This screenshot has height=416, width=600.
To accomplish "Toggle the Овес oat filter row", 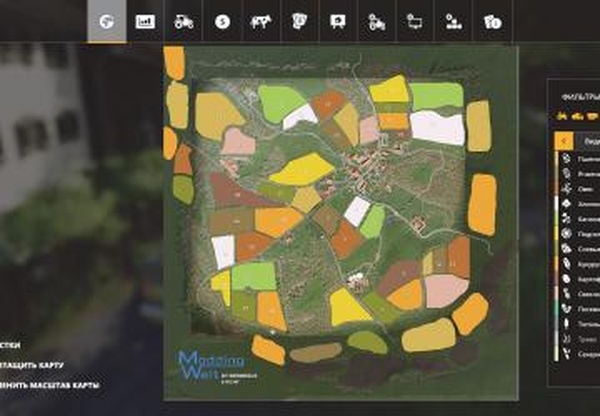I will [x=579, y=189].
